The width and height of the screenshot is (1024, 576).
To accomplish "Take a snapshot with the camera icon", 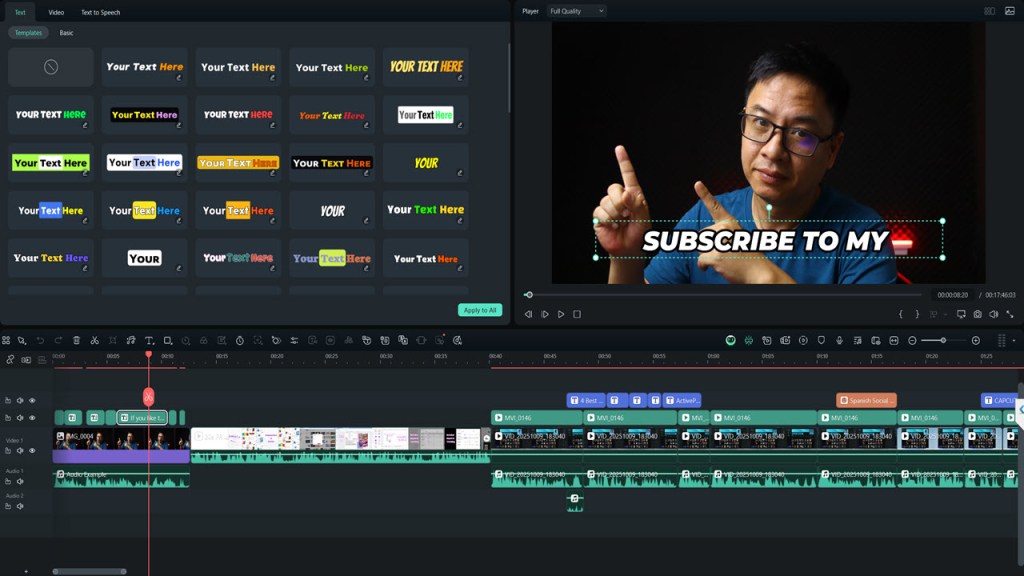I will (x=977, y=314).
